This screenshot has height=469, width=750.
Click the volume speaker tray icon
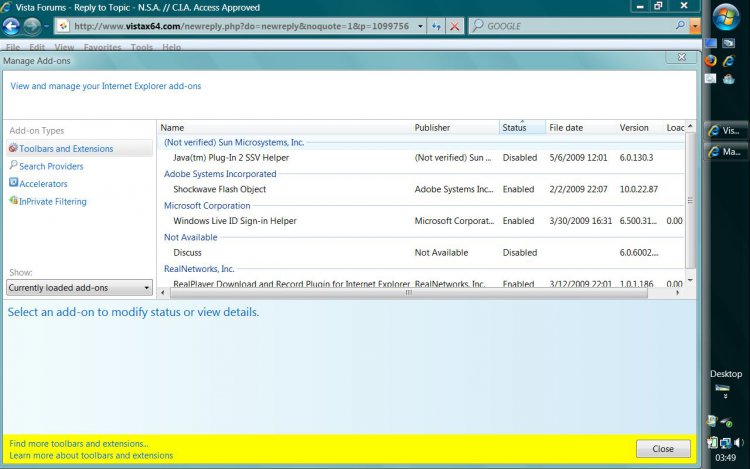pos(739,443)
